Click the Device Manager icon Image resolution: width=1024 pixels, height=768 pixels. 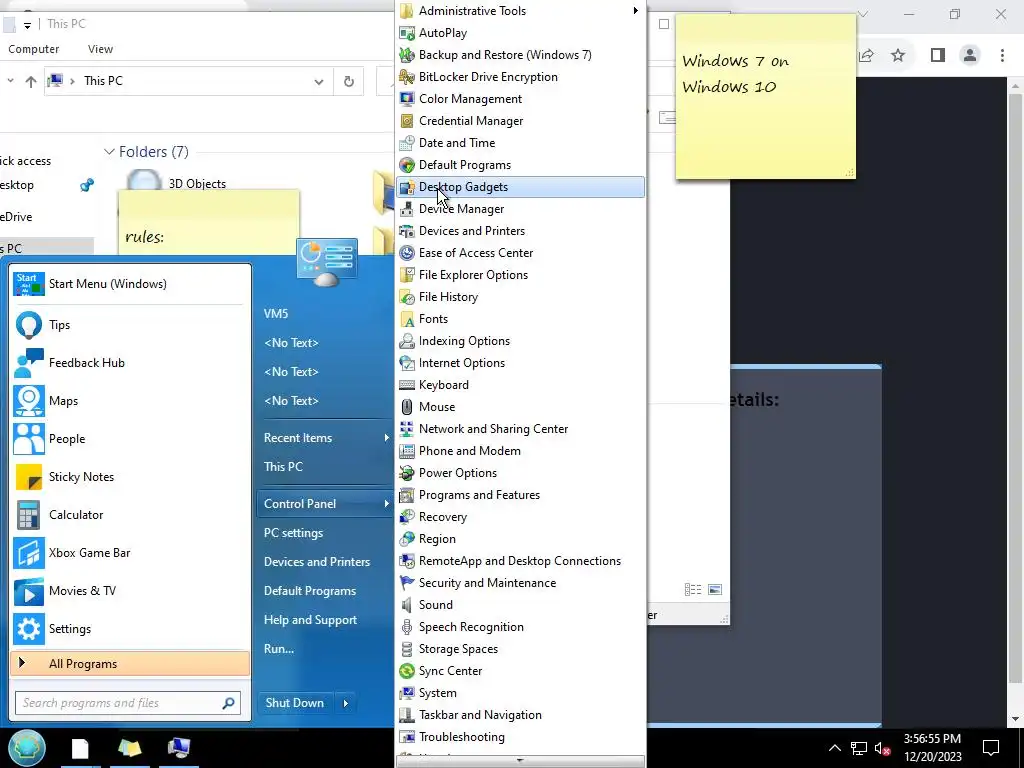(x=407, y=209)
